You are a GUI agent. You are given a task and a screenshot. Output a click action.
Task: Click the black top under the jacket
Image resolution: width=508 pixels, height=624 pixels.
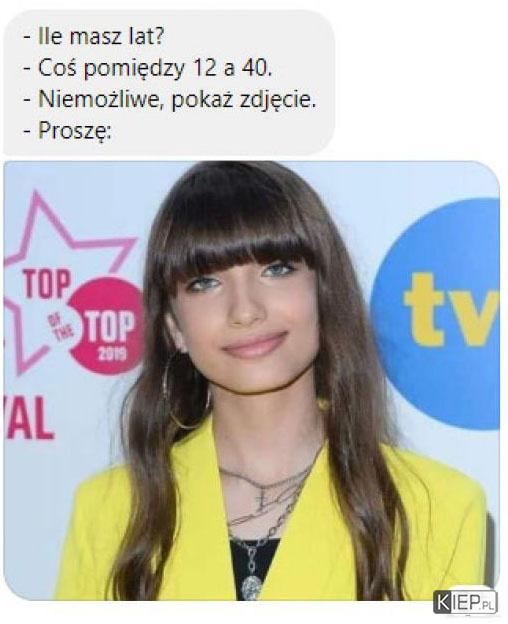click(254, 567)
